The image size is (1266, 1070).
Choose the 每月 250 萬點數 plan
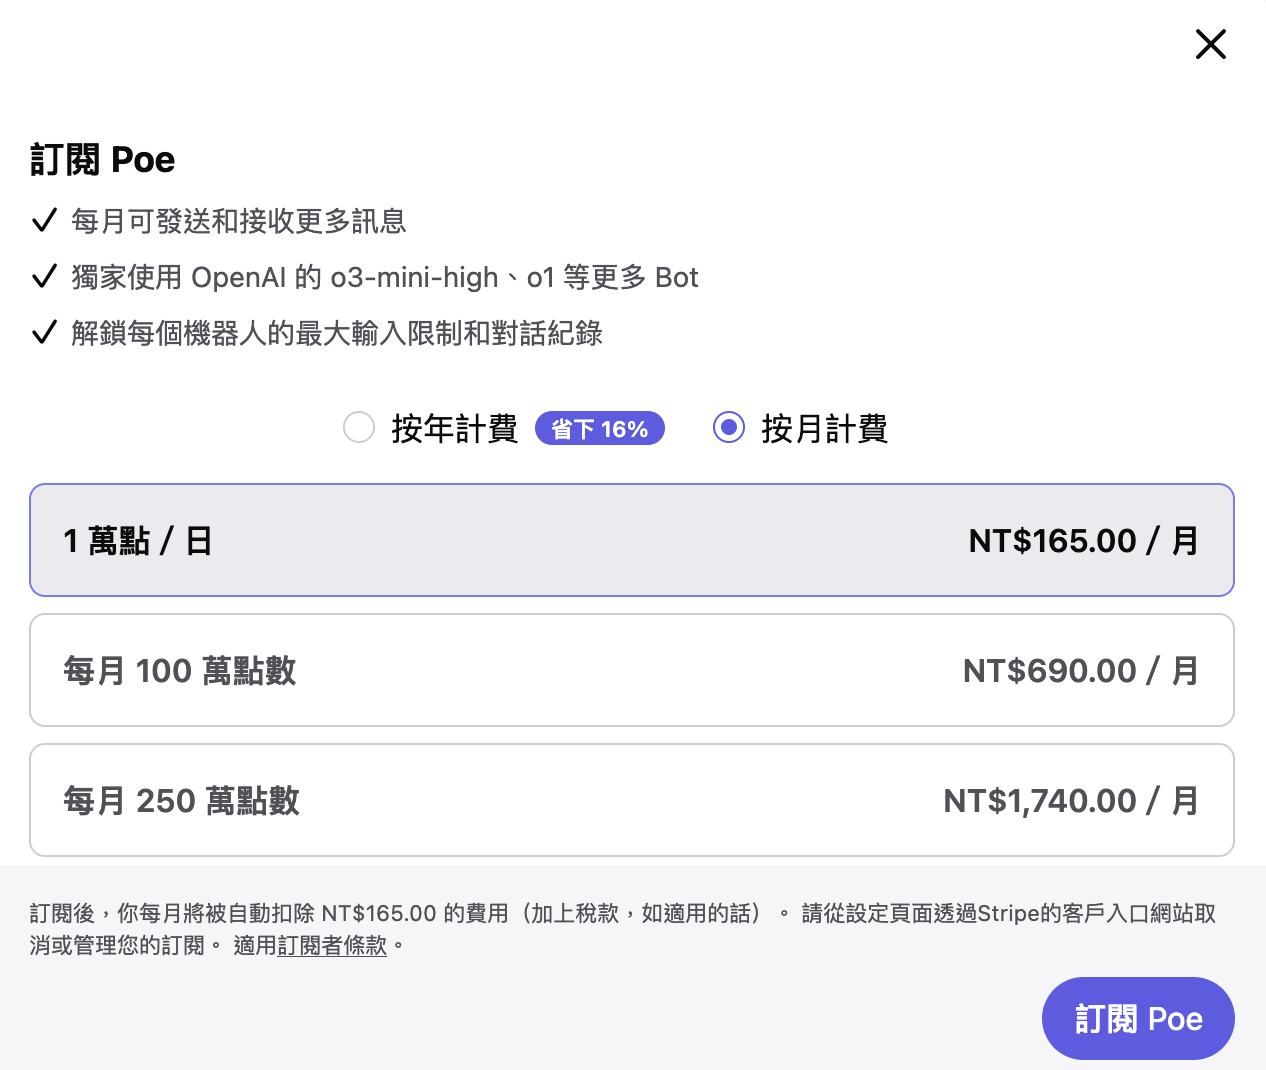coord(632,800)
